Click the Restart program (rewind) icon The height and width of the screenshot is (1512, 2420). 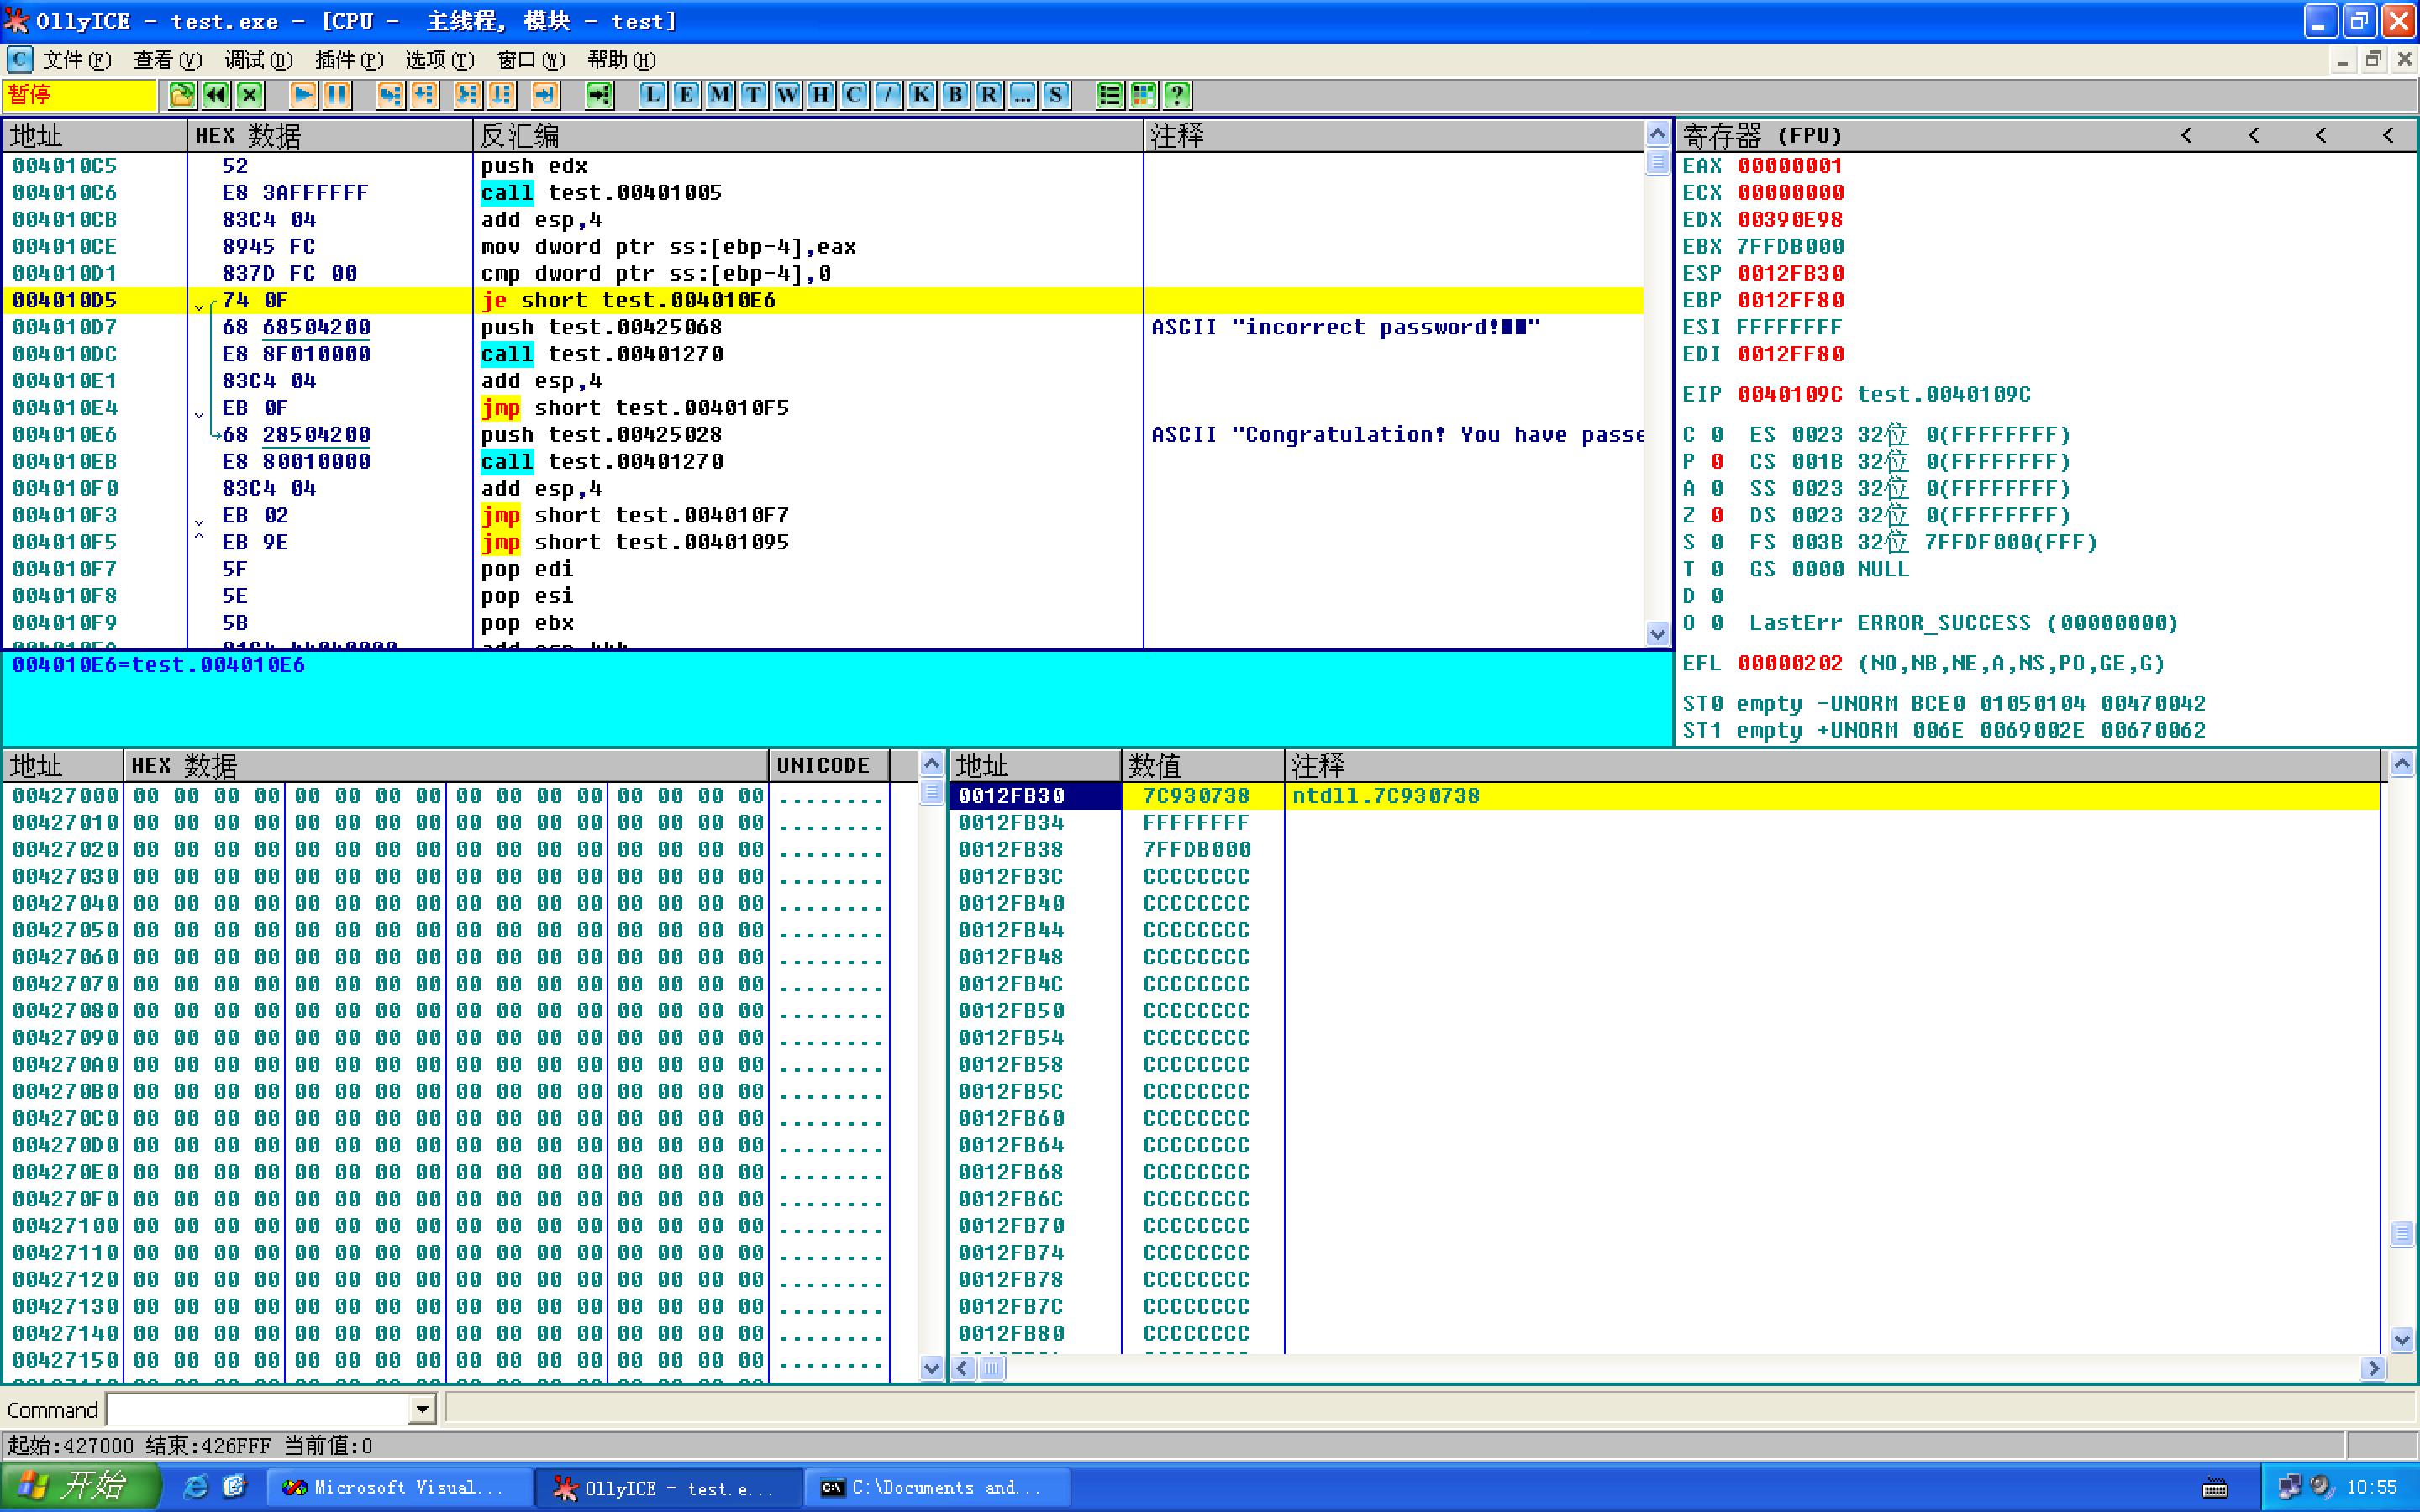216,95
